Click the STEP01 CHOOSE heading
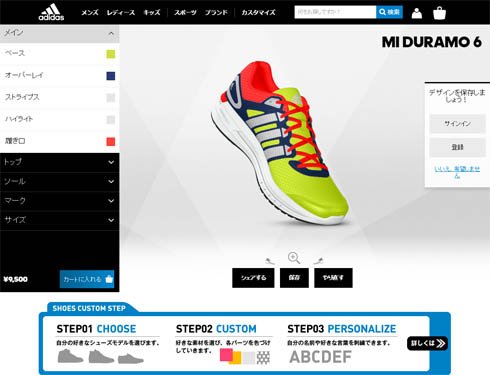 pyautogui.click(x=96, y=329)
